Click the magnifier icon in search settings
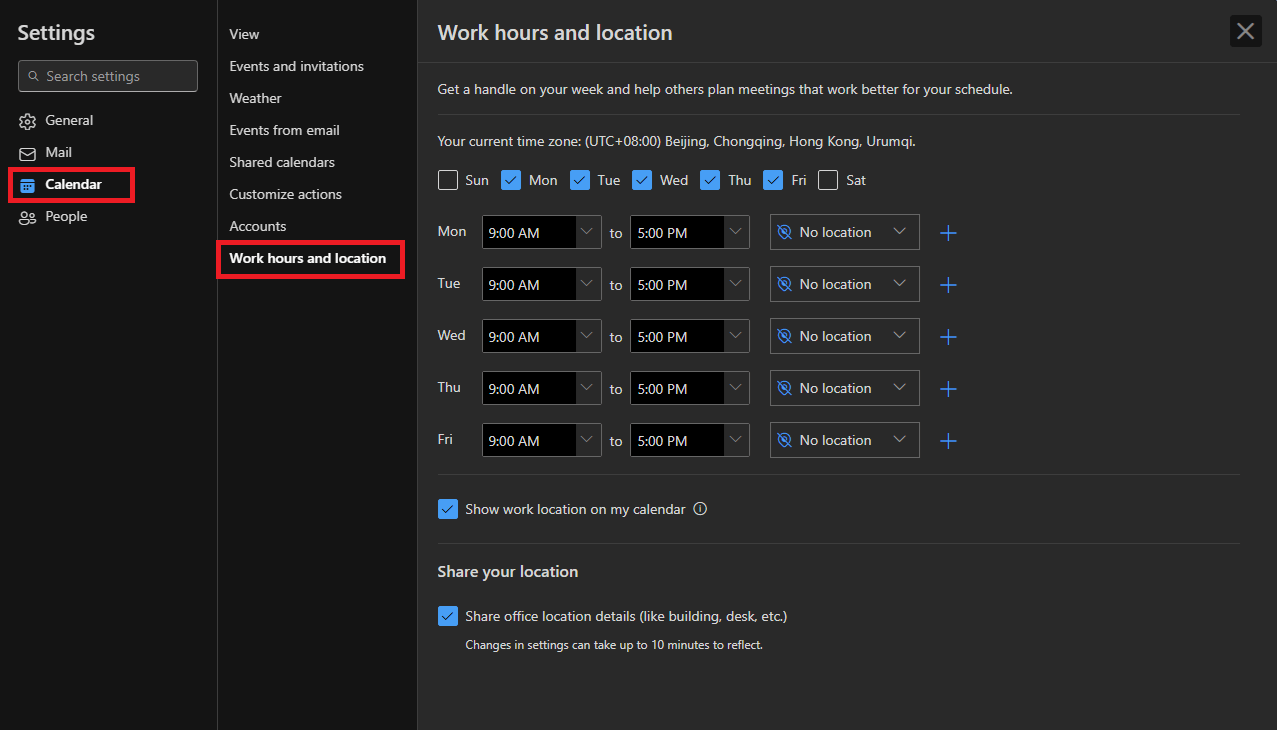The width and height of the screenshot is (1277, 730). coord(33,76)
